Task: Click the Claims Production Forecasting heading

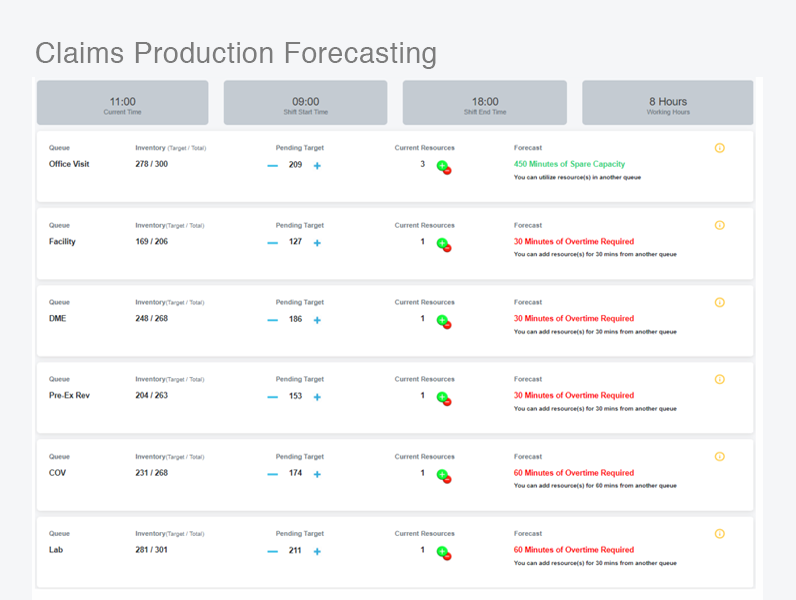Action: [x=236, y=54]
